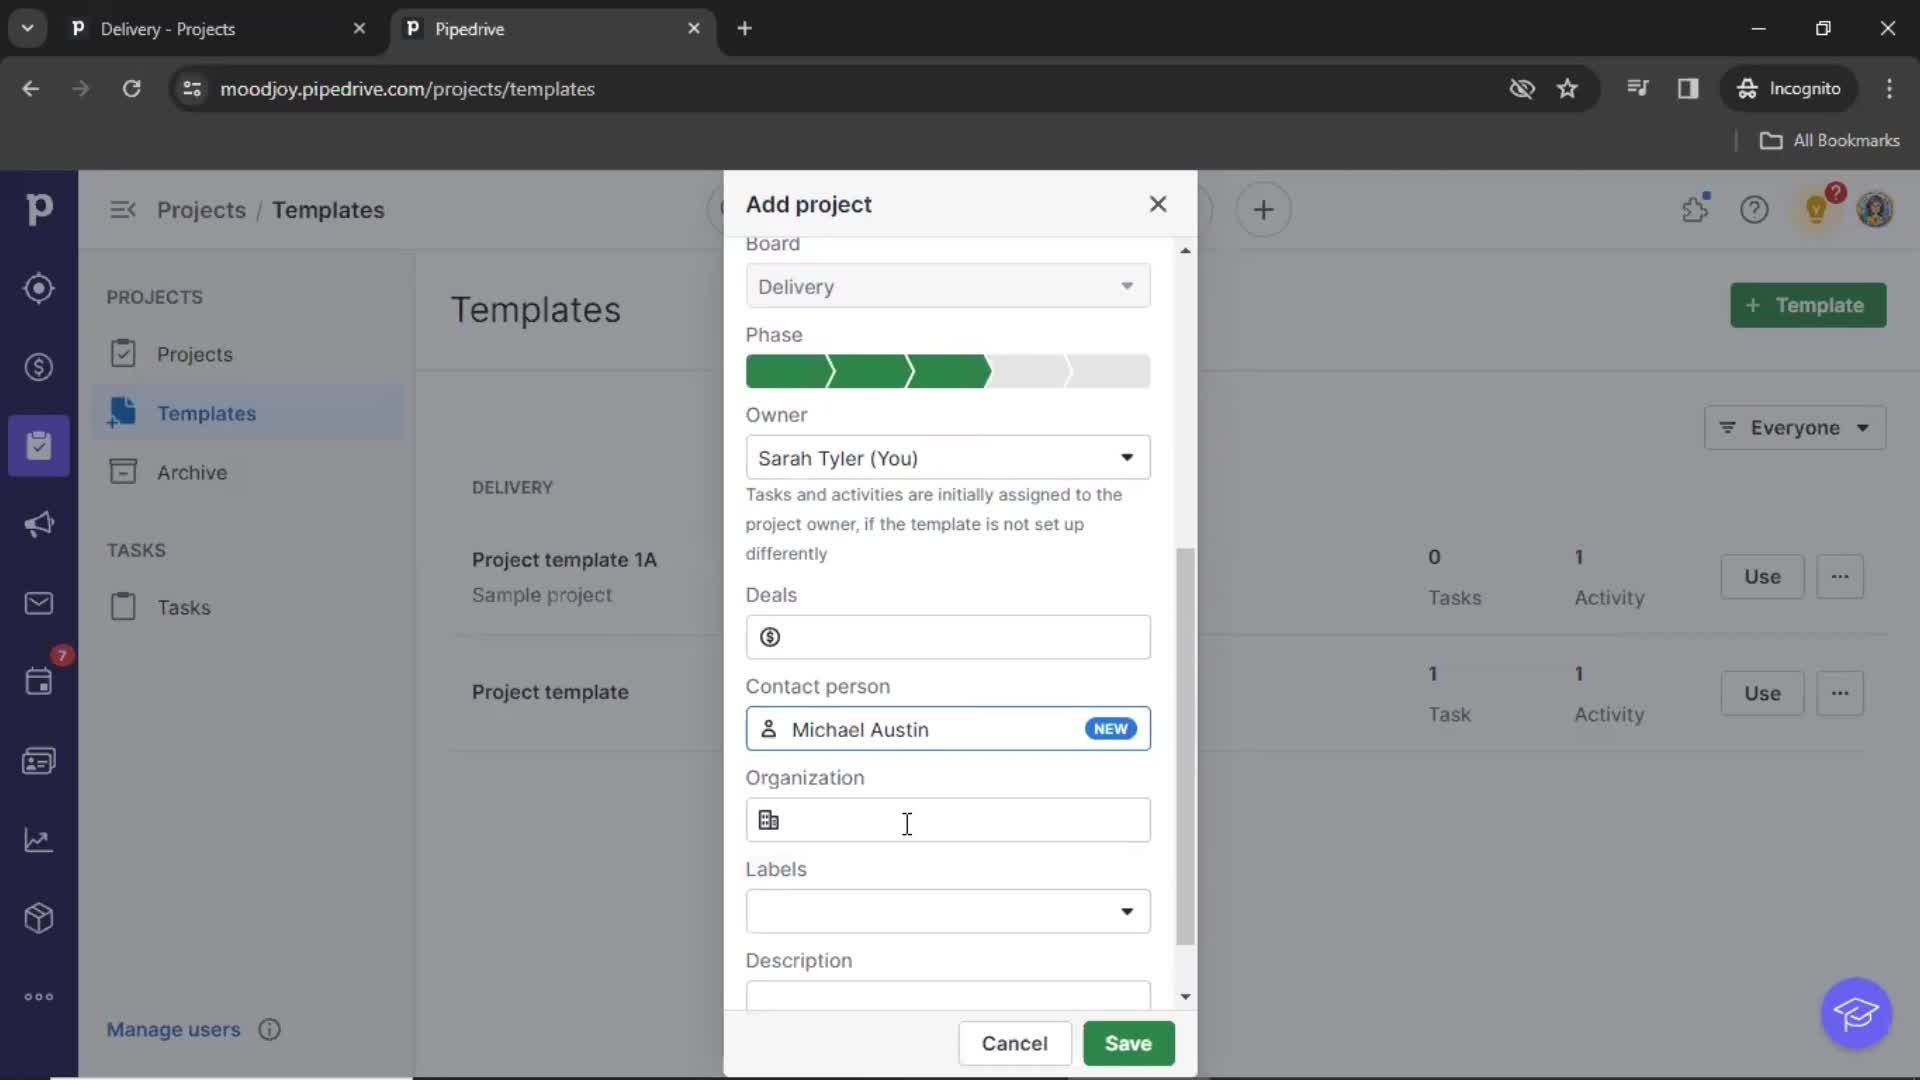Viewport: 1920px width, 1080px height.
Task: Click the Save button to confirm
Action: pyautogui.click(x=1129, y=1043)
